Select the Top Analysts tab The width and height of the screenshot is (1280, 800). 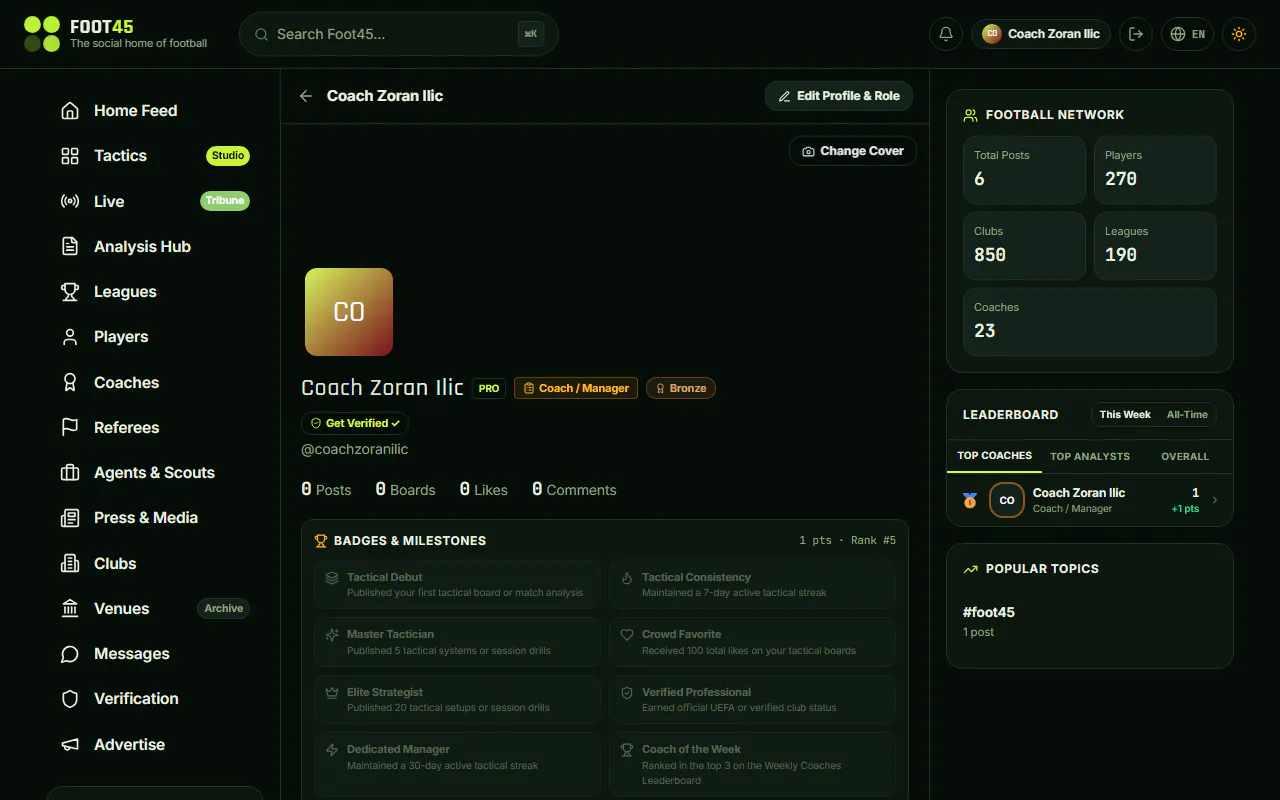(1090, 456)
